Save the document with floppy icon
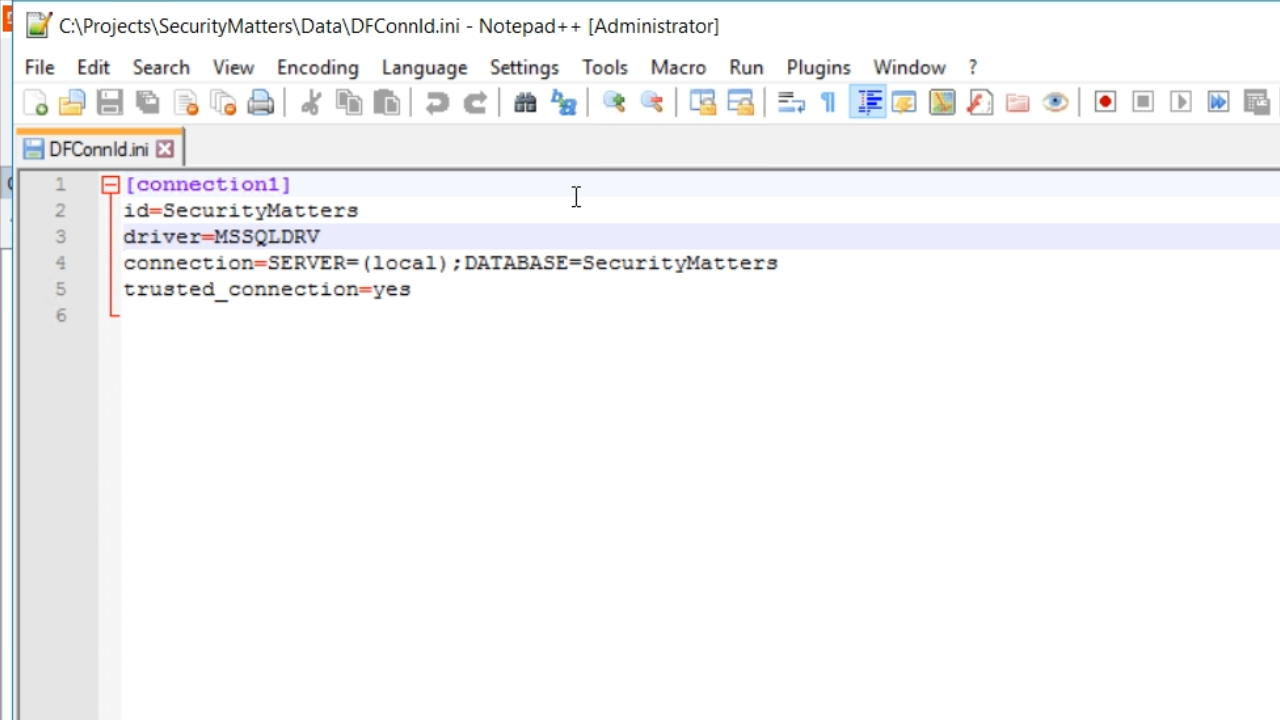Viewport: 1280px width, 720px height. click(110, 102)
